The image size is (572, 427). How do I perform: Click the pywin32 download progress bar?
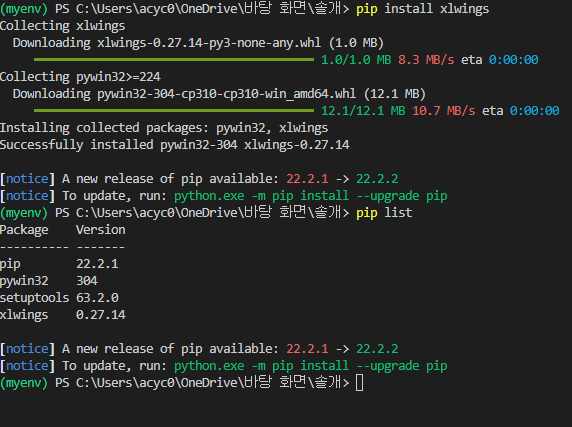(174, 110)
